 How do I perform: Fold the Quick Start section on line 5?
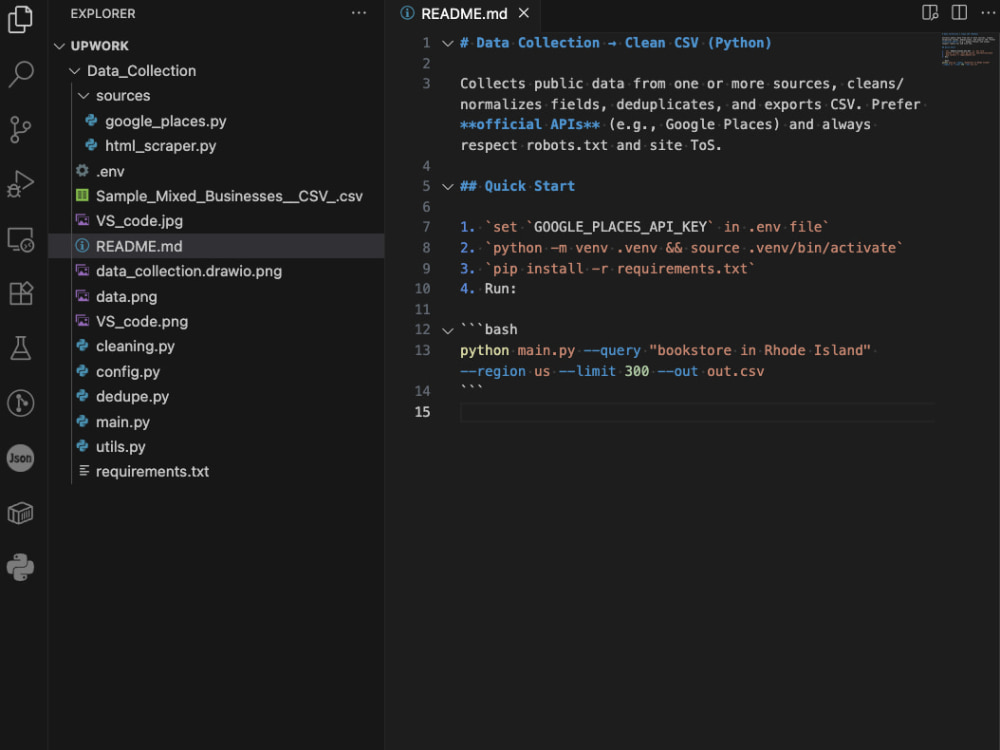[x=448, y=186]
